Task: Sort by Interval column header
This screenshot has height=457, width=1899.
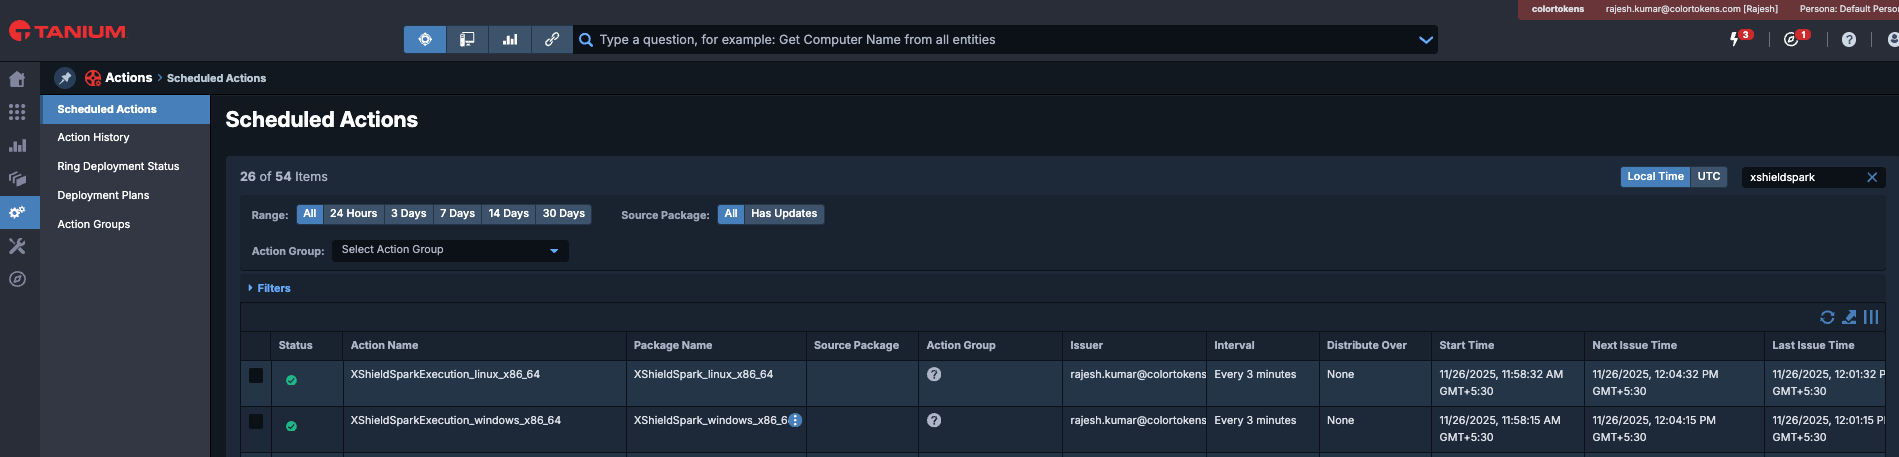Action: 1234,345
